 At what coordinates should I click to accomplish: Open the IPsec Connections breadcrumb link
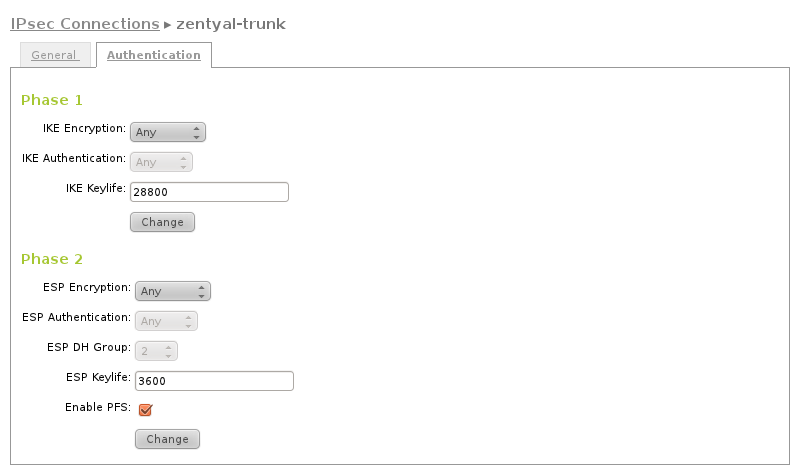click(84, 22)
